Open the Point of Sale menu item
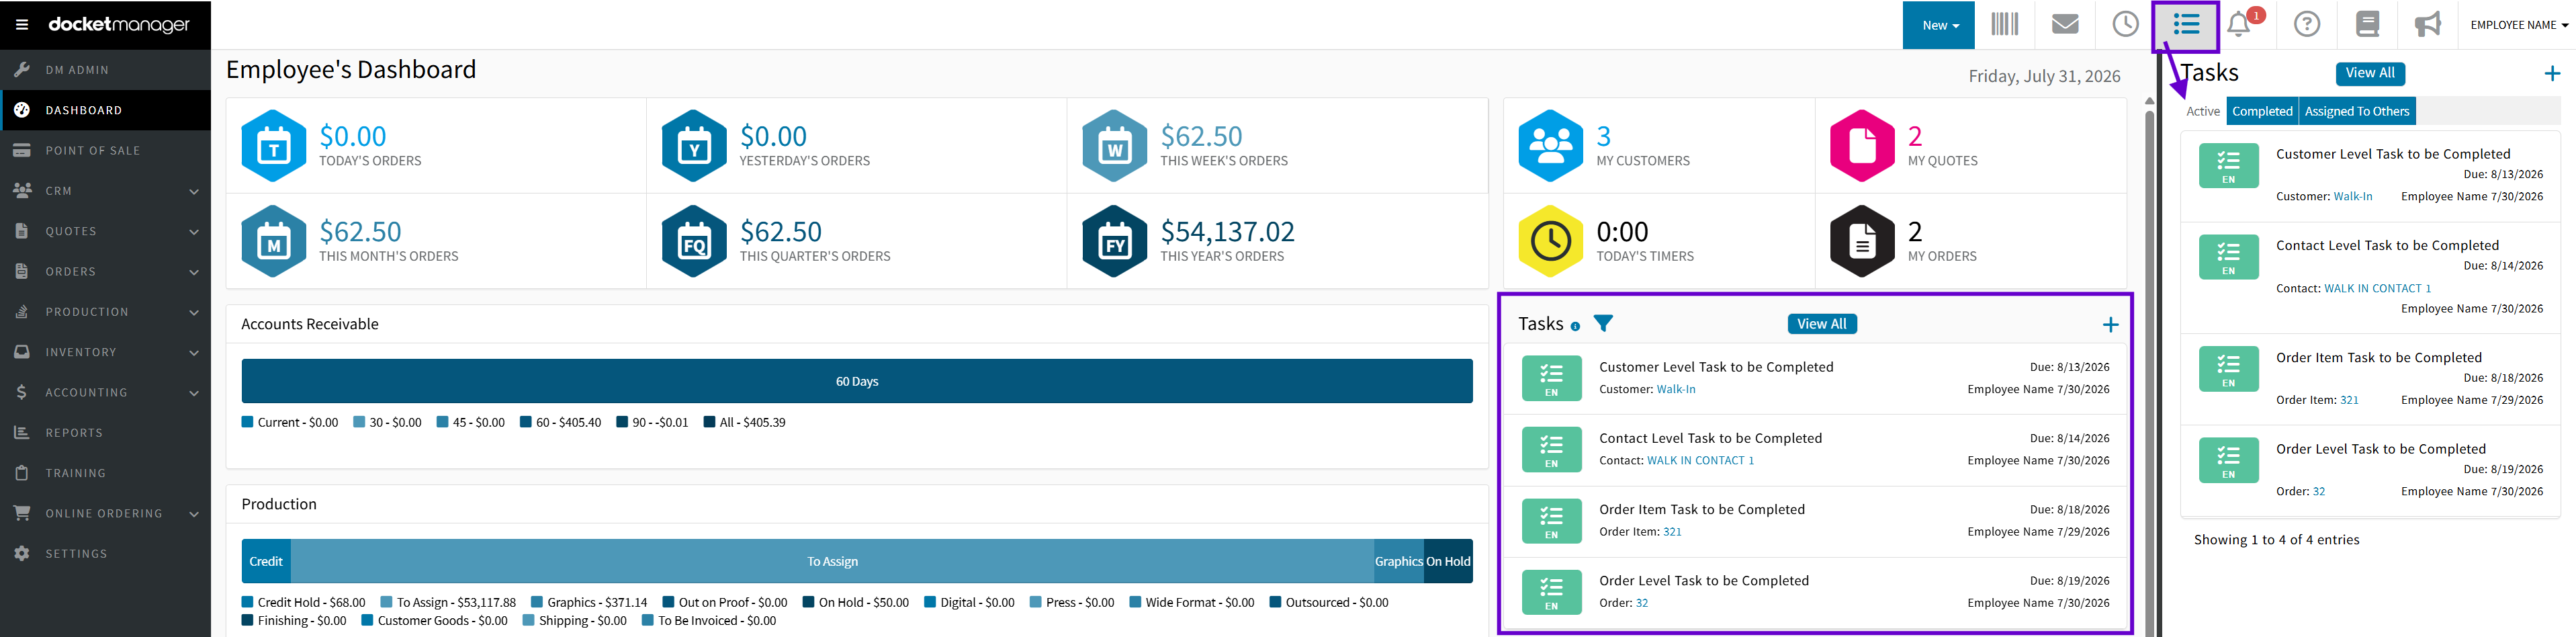Screen dimensions: 2576x637 click(106, 151)
